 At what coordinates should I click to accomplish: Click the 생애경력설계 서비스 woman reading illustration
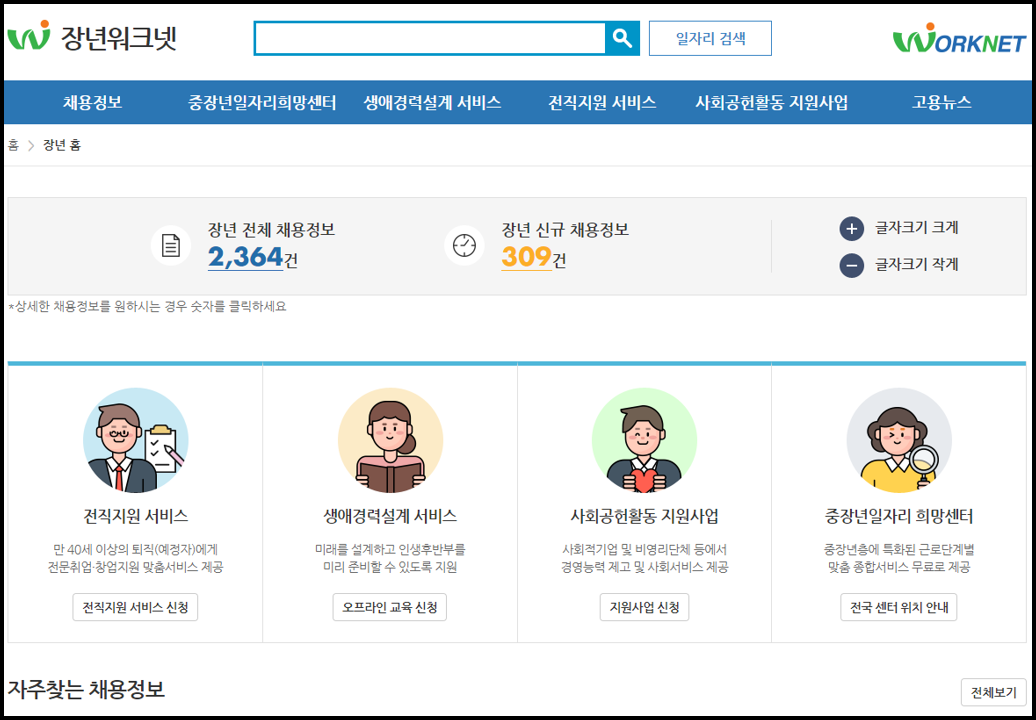[390, 441]
